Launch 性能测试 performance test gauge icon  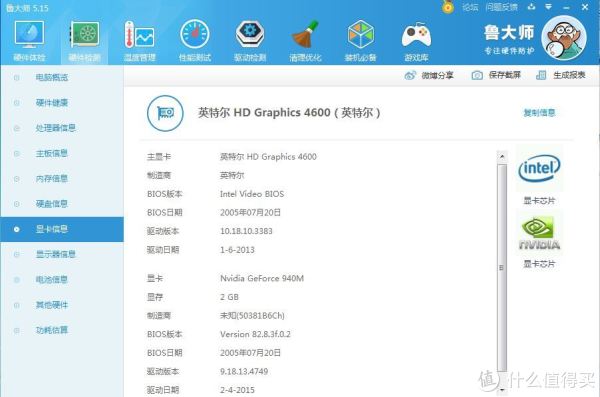[195, 40]
